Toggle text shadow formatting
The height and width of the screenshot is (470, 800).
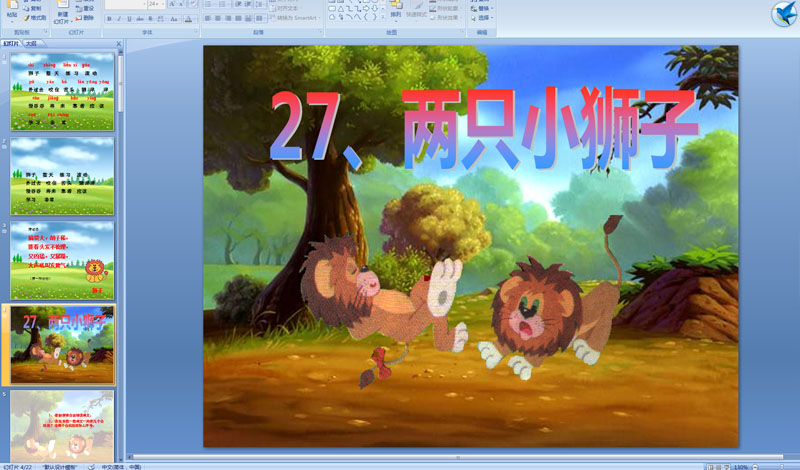pyautogui.click(x=150, y=19)
